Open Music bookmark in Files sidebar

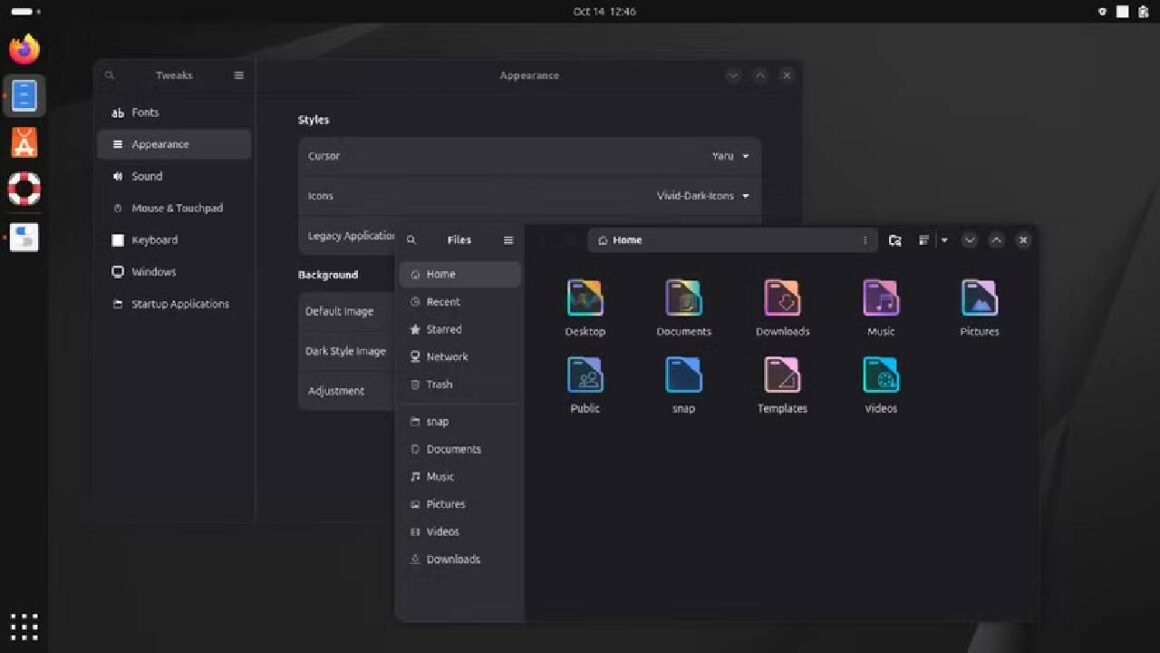tap(460, 476)
